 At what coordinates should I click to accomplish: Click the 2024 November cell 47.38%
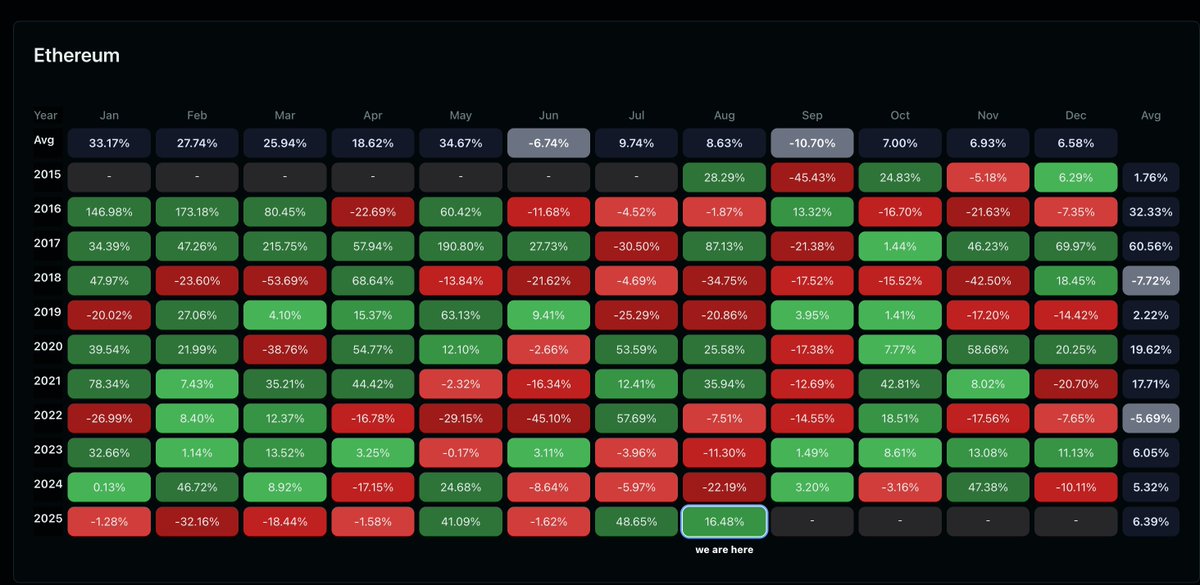pyautogui.click(x=988, y=489)
